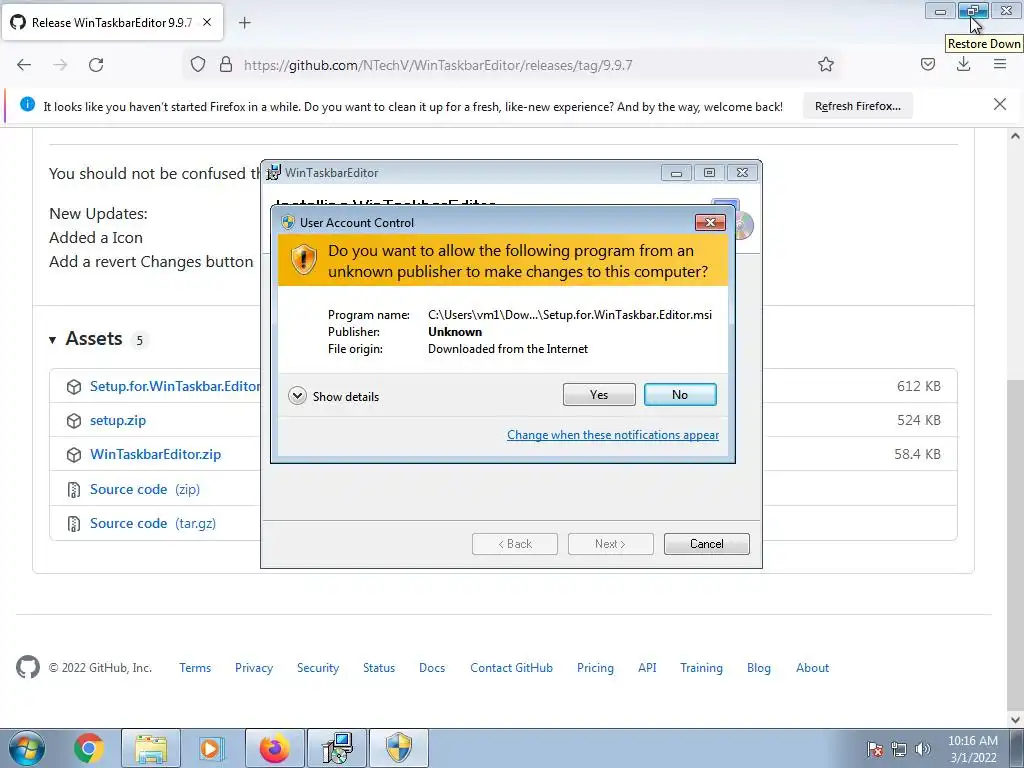Dismiss the Firefox notification bar
This screenshot has width=1024, height=768.
pos(999,104)
